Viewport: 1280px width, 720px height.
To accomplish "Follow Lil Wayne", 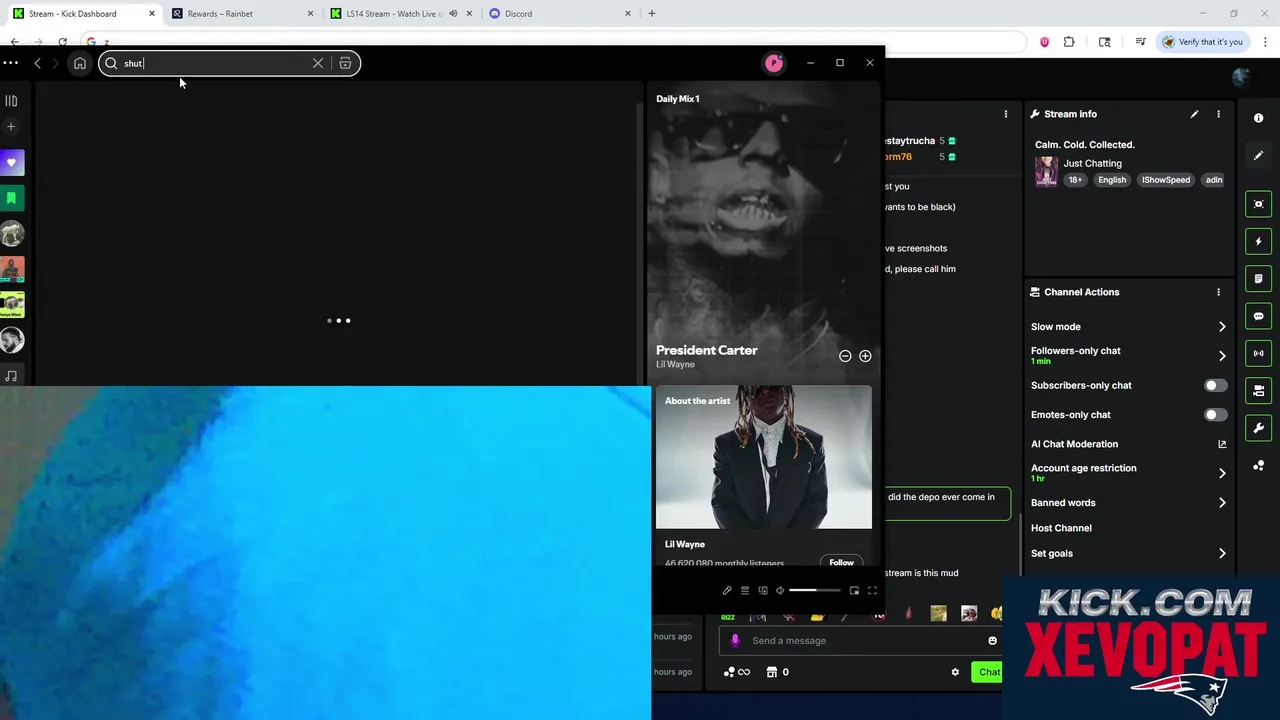I will coord(841,562).
